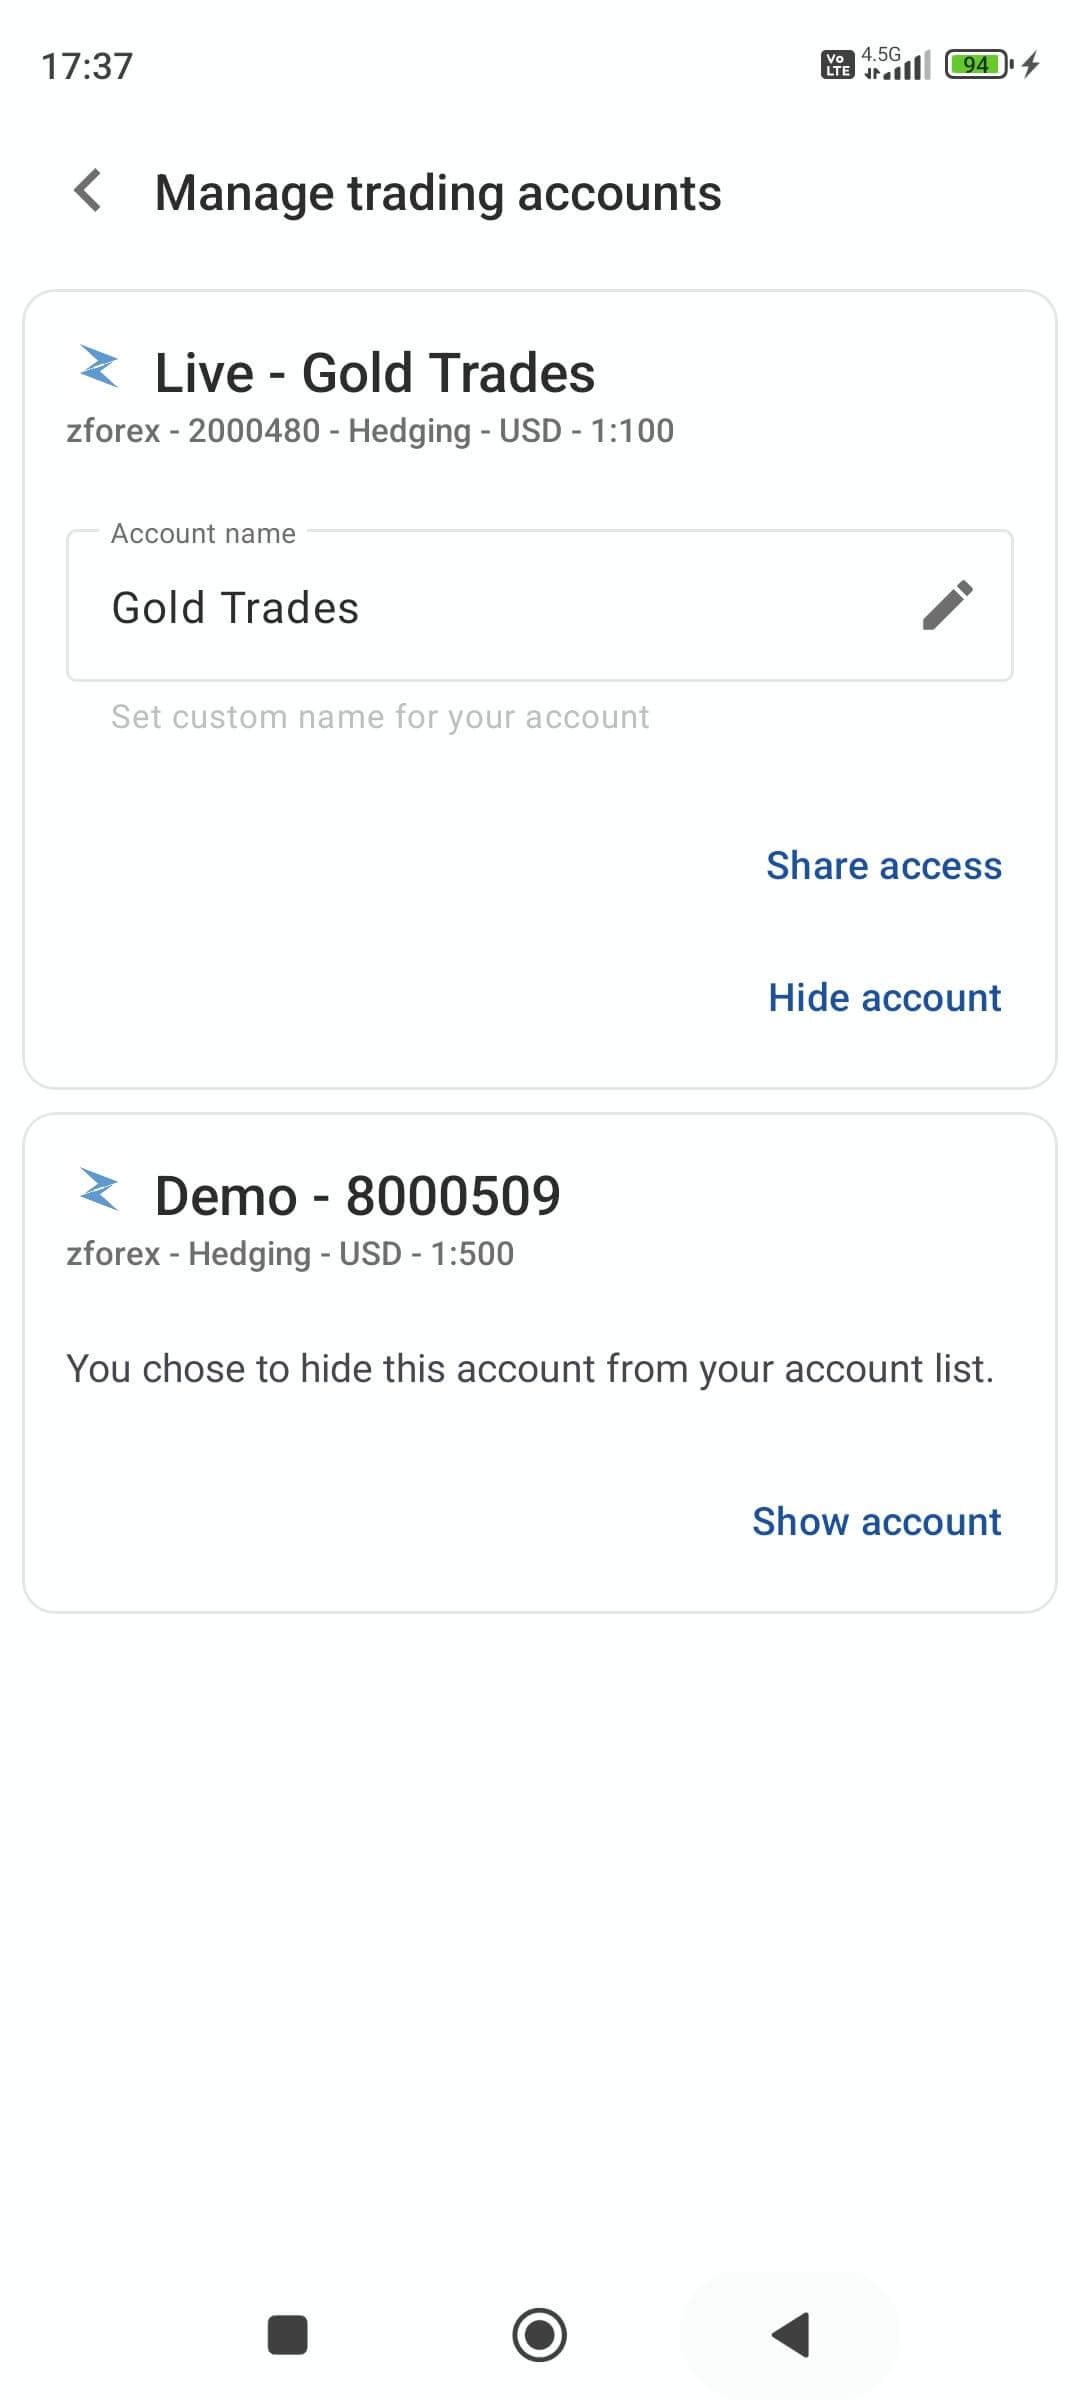
Task: Tap the pencil edit icon
Action: 947,605
